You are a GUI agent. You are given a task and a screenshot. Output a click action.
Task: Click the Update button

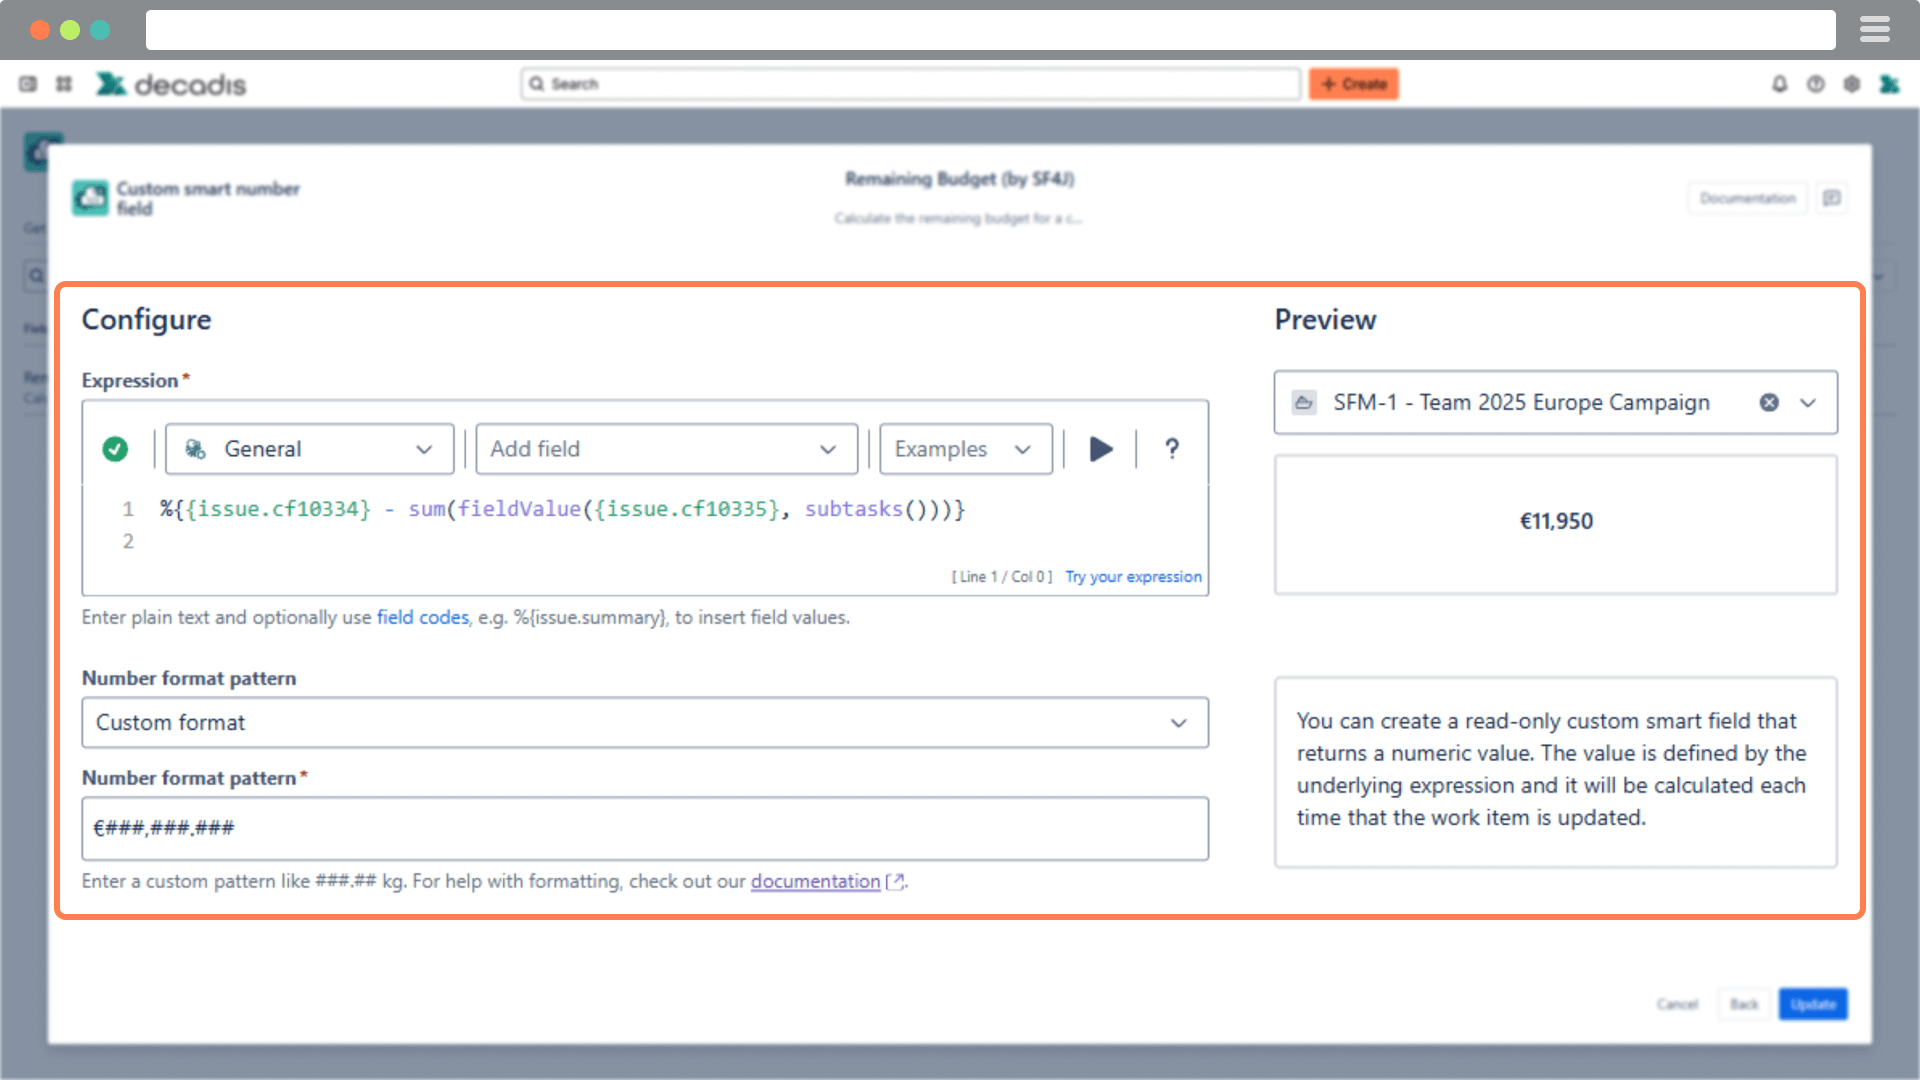pyautogui.click(x=1812, y=1004)
